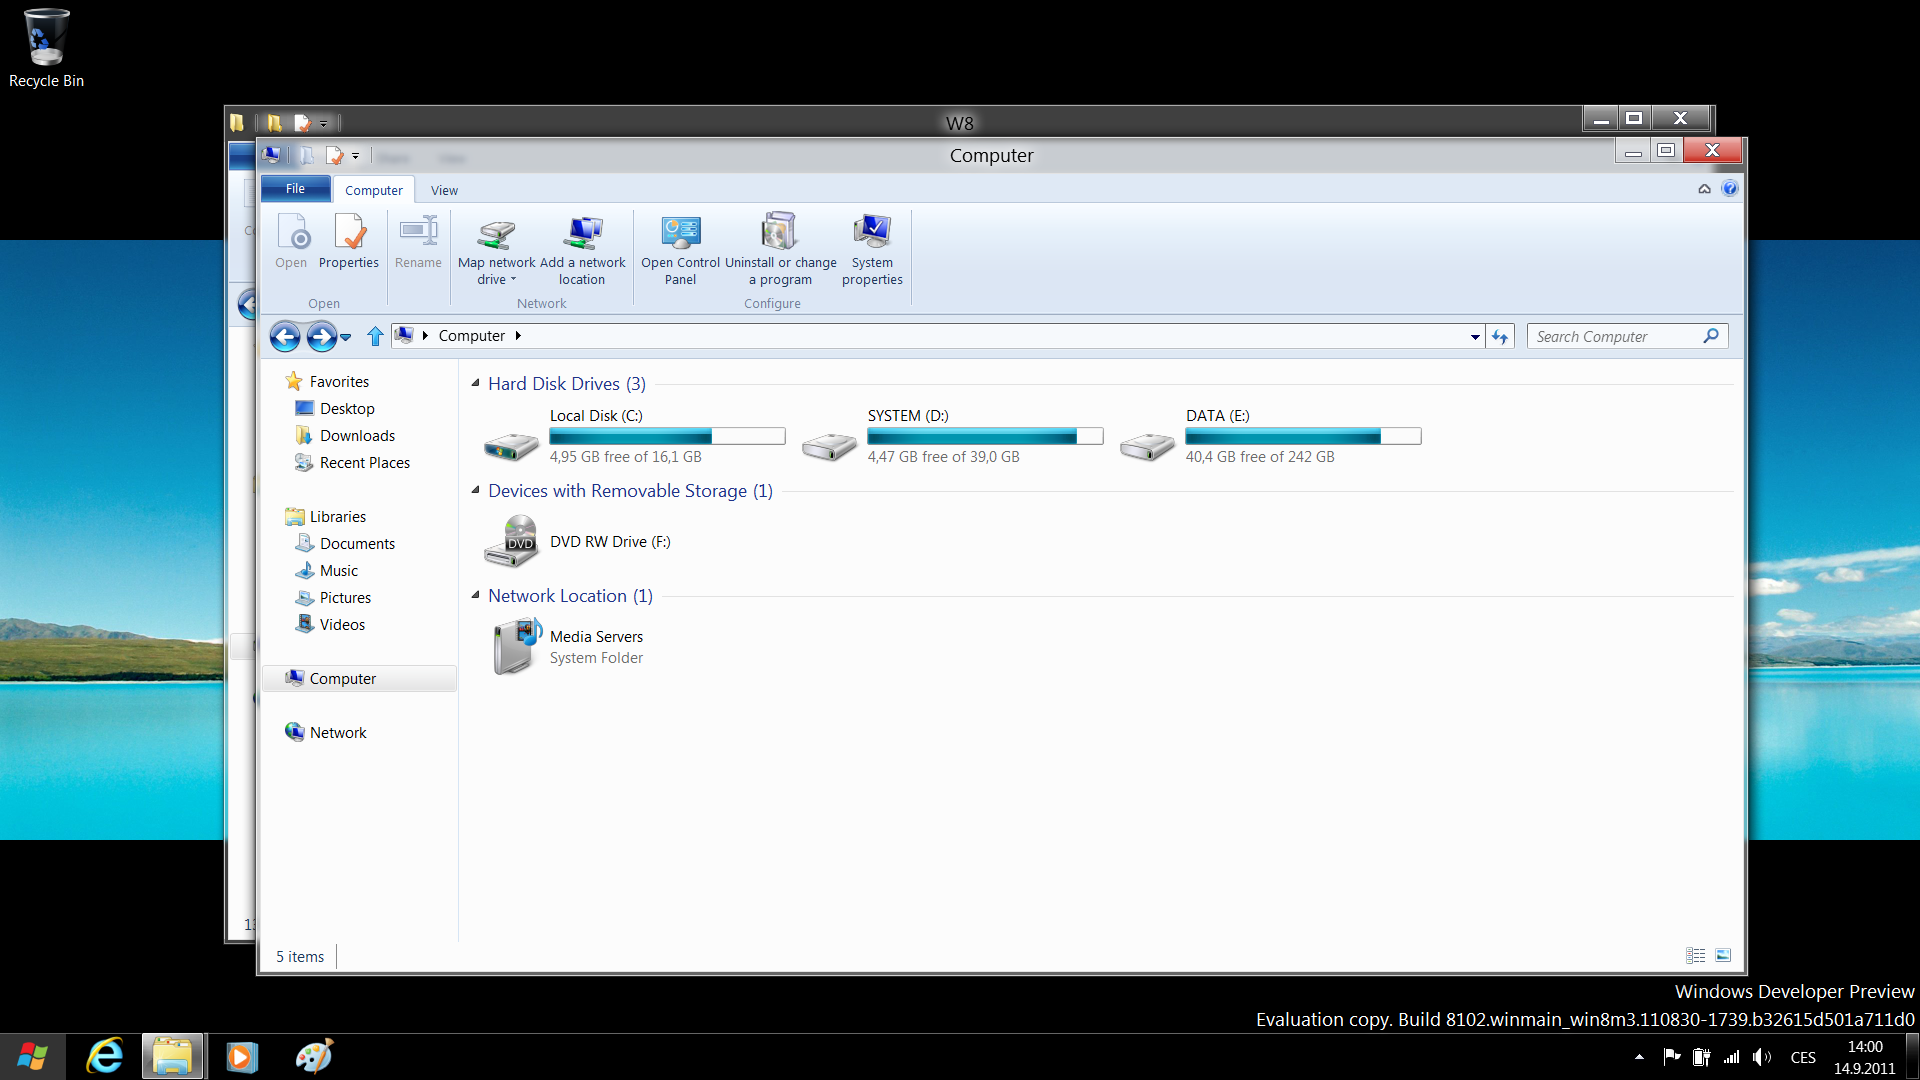Open the address bar history dropdown
1920x1080 pixels.
(x=1475, y=337)
